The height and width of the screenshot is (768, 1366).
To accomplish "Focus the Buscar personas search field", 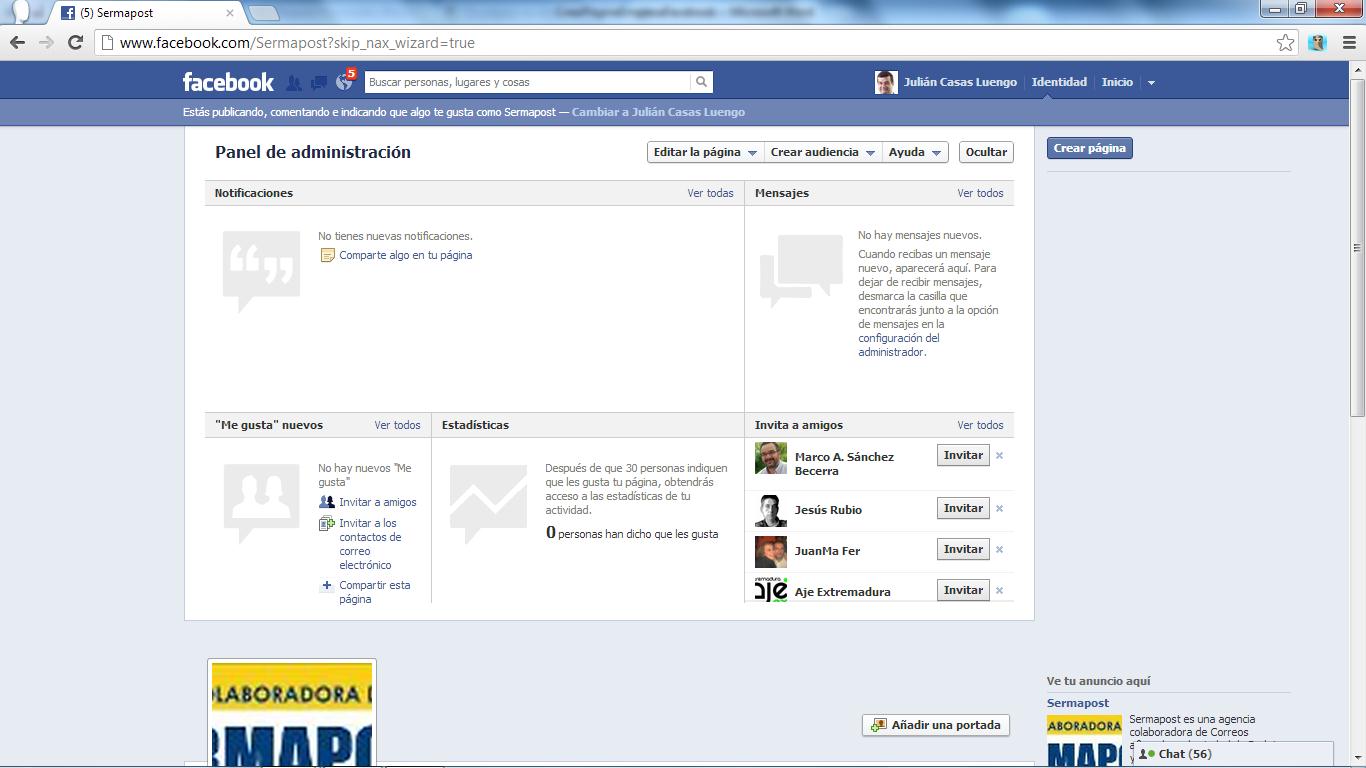I will [527, 82].
